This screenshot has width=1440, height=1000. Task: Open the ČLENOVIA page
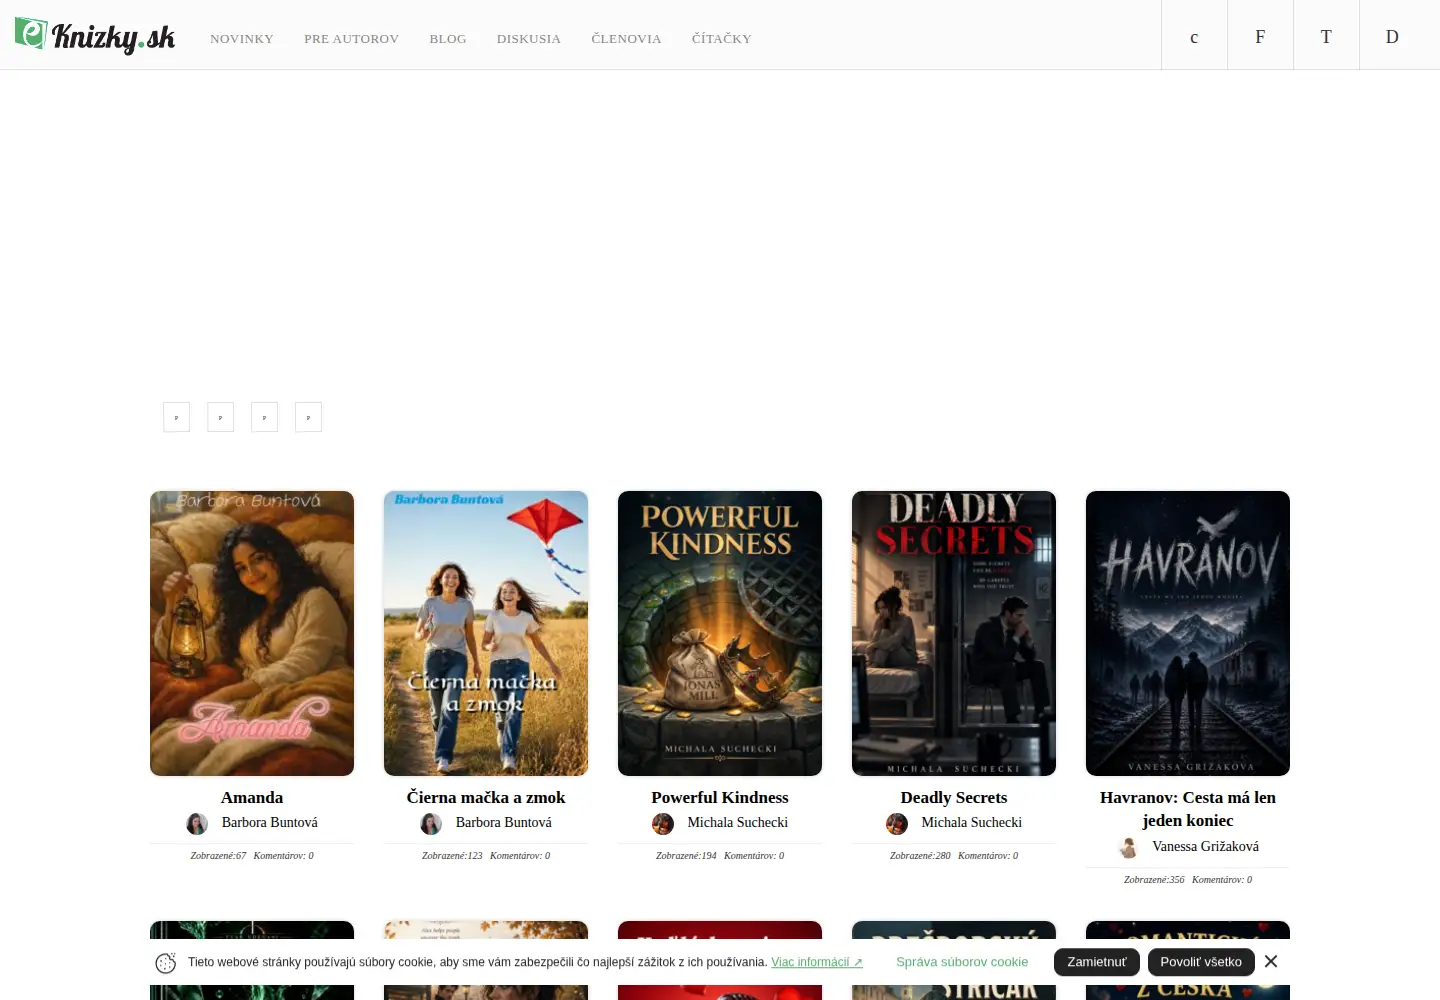(x=626, y=39)
